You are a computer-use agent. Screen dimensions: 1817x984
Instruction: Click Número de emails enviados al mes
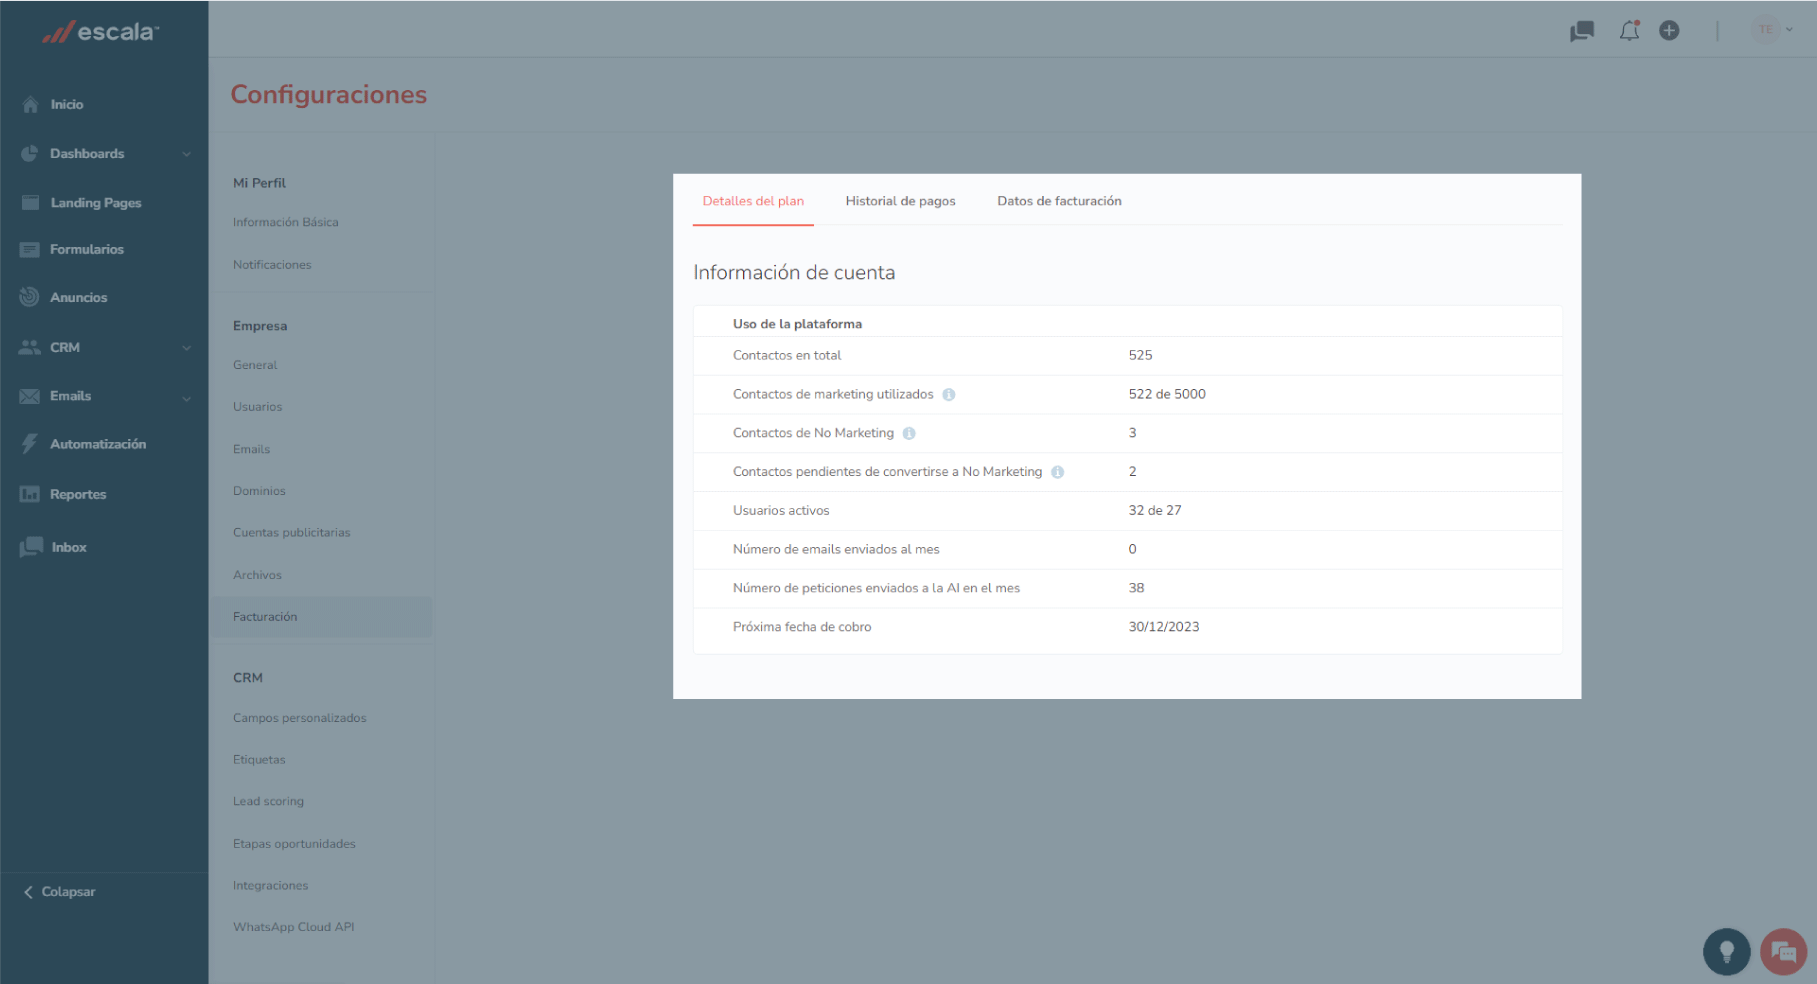click(x=836, y=549)
